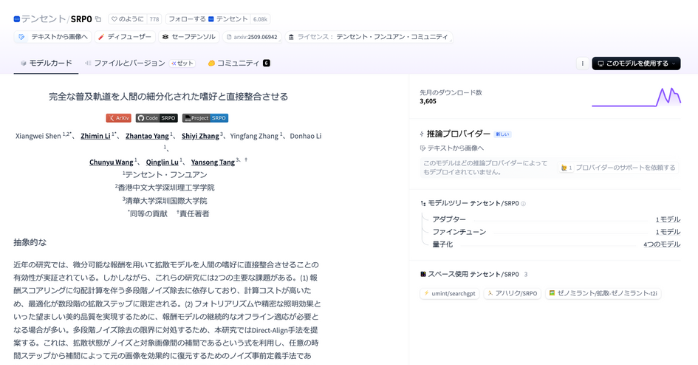
Task: Open the テンセント organization link in the header
Action: [x=44, y=19]
